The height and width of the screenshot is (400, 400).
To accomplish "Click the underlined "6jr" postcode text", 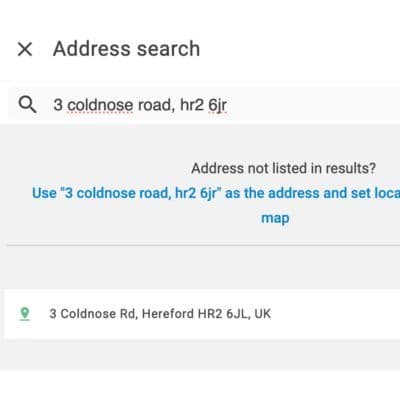I will click(218, 105).
